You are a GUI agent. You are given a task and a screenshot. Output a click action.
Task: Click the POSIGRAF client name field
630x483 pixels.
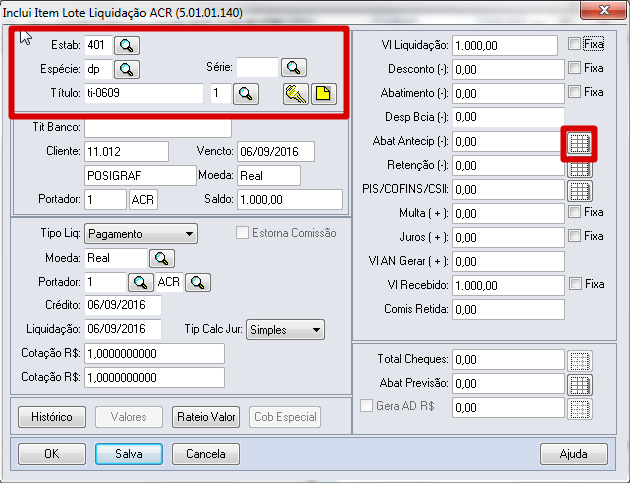[x=140, y=176]
